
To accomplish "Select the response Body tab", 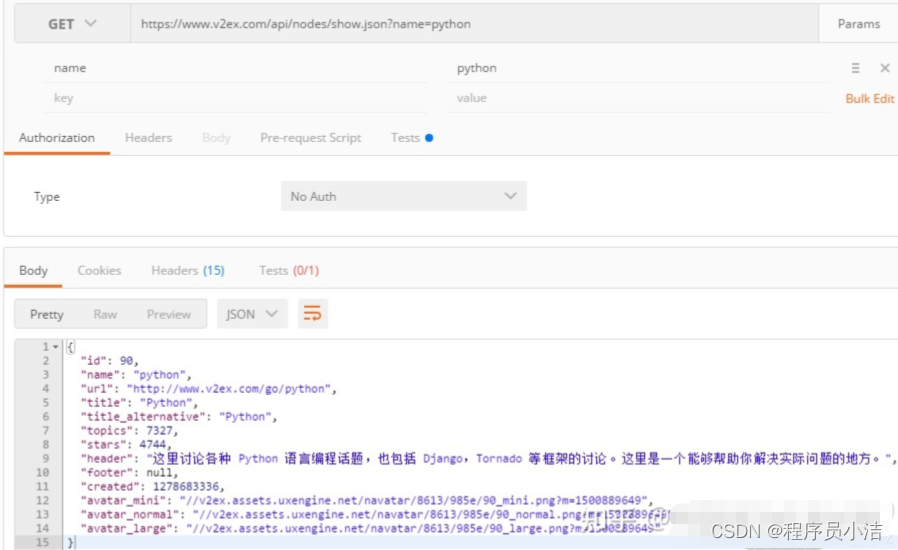I will [33, 270].
